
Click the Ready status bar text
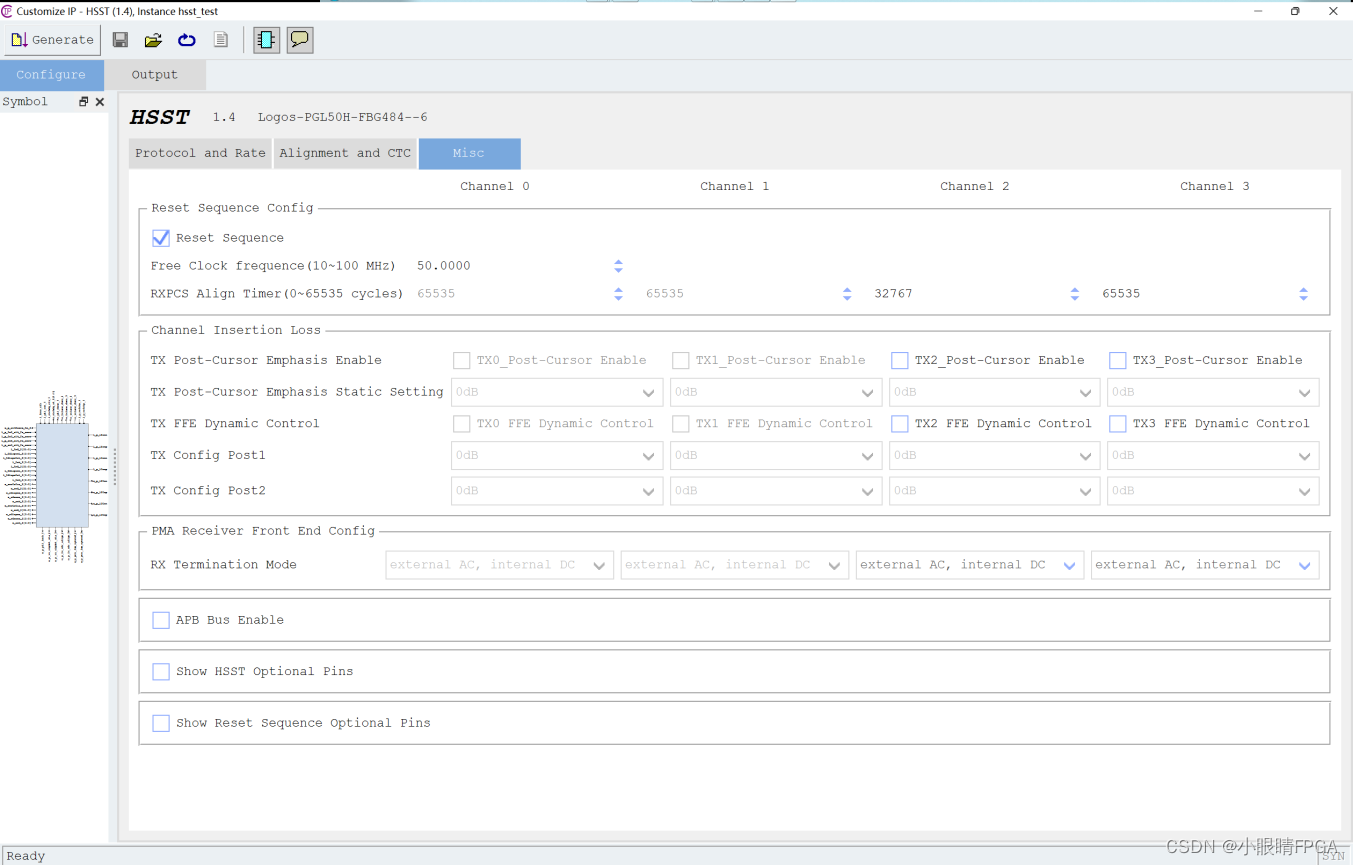pyautogui.click(x=26, y=856)
